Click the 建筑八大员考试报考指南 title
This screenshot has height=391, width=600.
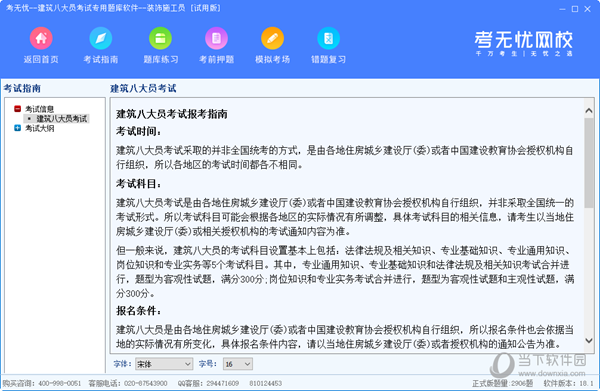(172, 114)
